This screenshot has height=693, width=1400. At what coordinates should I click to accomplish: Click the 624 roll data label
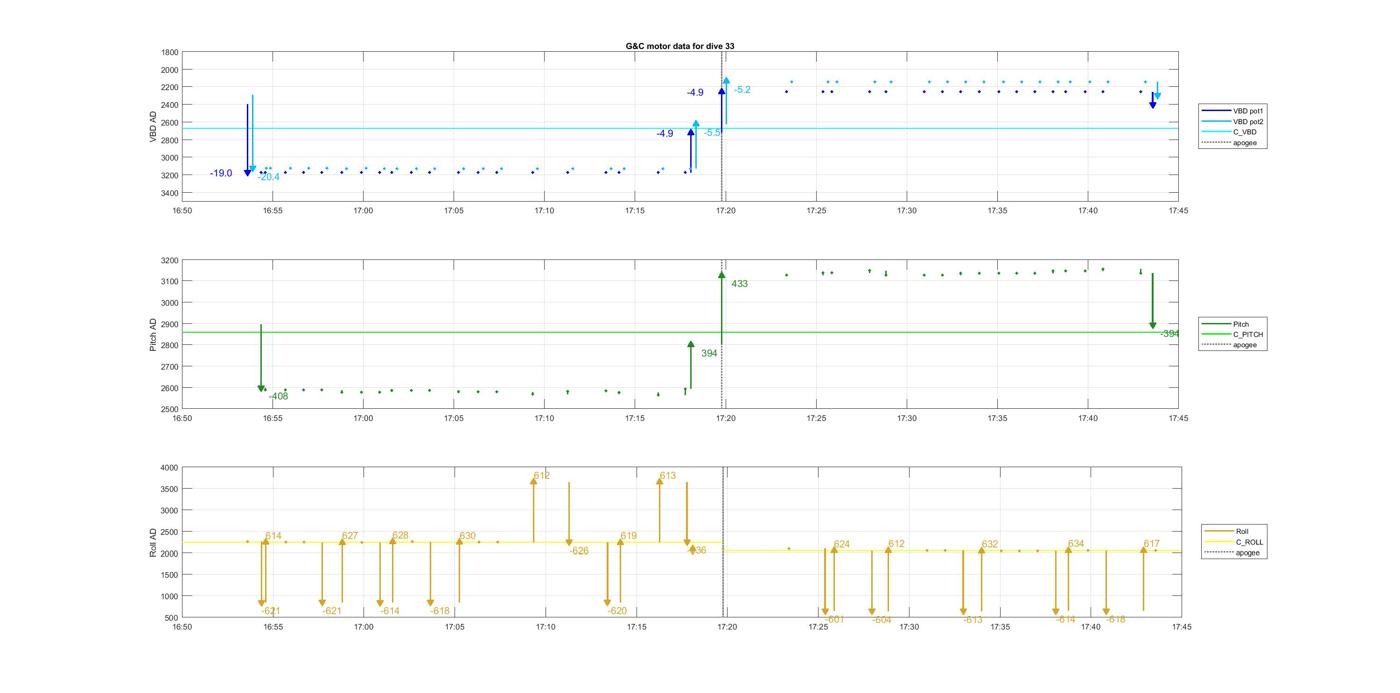(x=842, y=545)
